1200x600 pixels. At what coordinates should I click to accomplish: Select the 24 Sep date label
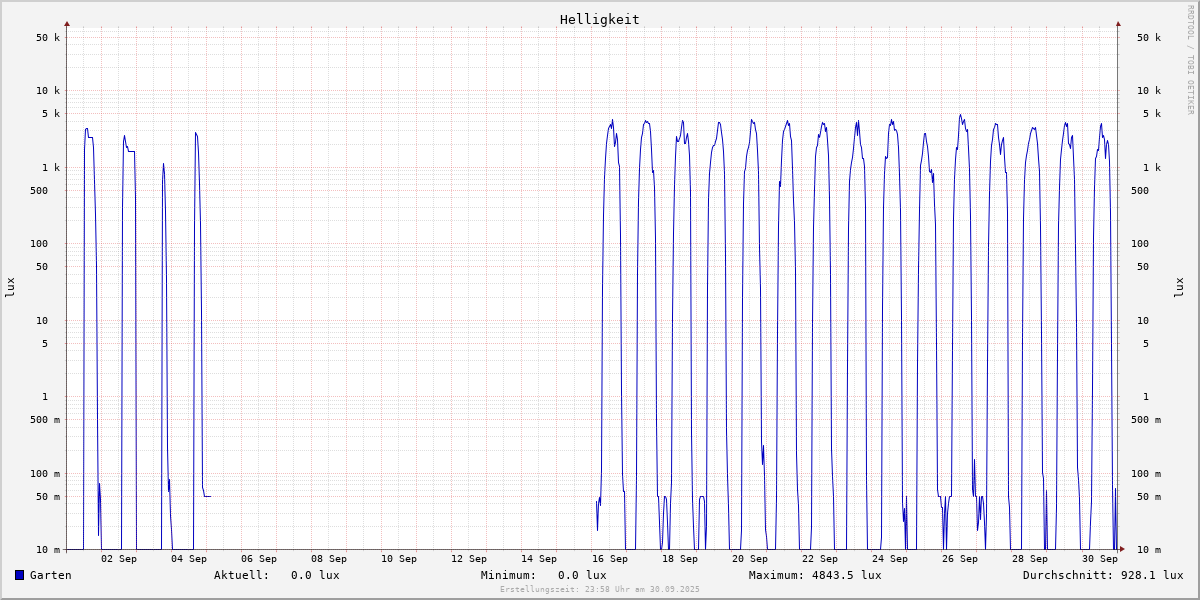889,559
